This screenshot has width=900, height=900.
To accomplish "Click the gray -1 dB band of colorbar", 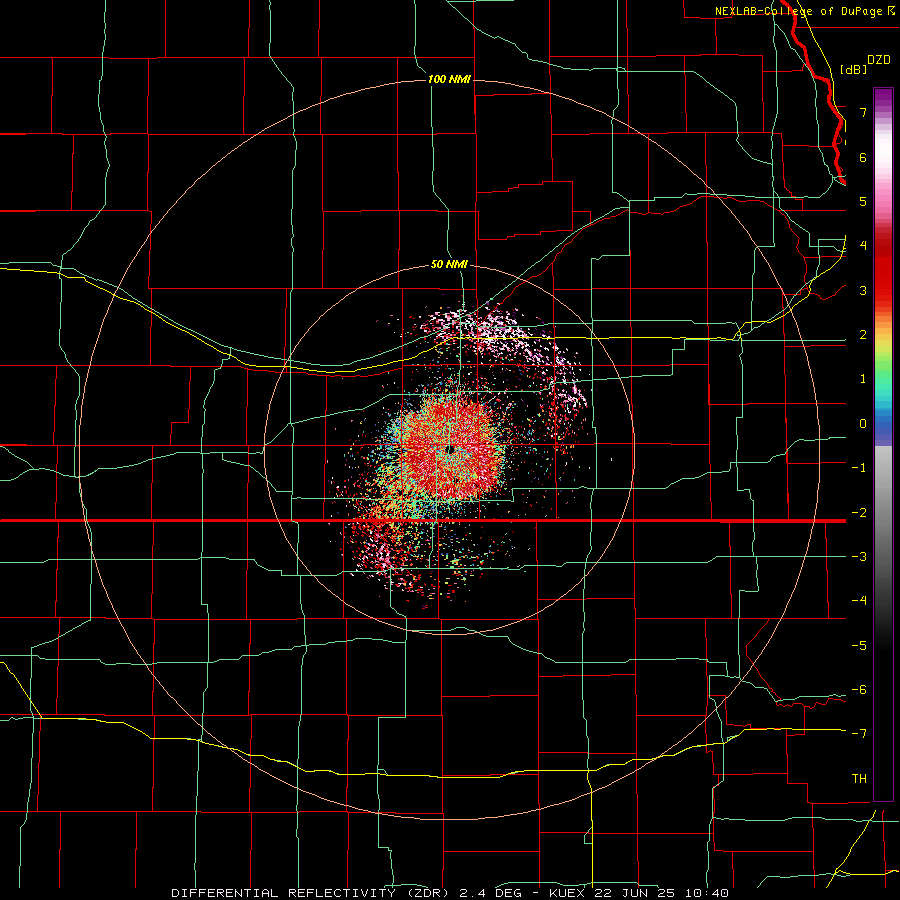I will pyautogui.click(x=883, y=468).
